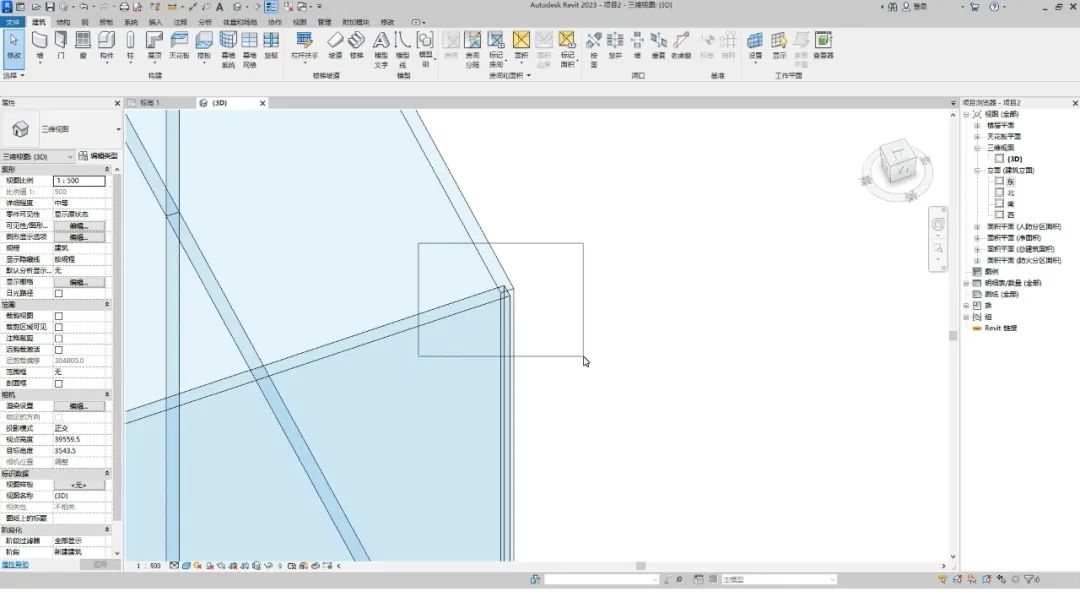Image resolution: width=1080 pixels, height=608 pixels.
Task: Switch to the Insert (插入) ribbon tab
Action: 155,22
